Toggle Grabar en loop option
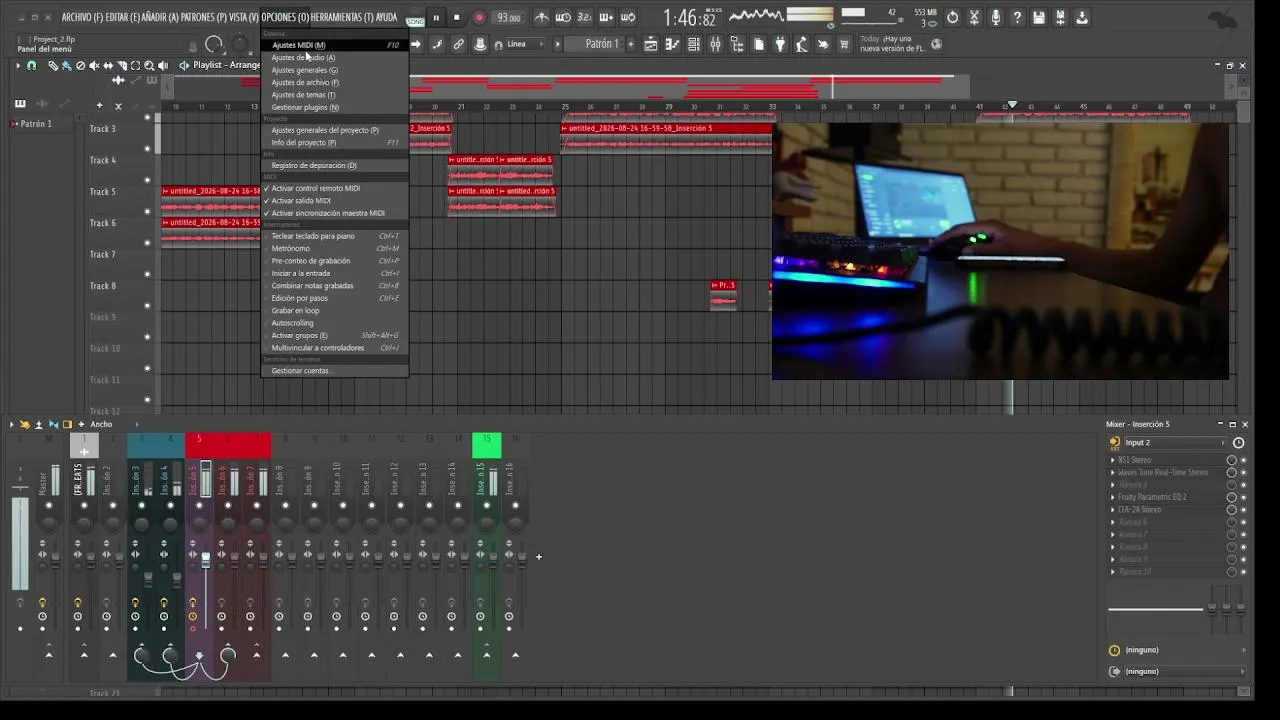The image size is (1280, 720). point(335,310)
